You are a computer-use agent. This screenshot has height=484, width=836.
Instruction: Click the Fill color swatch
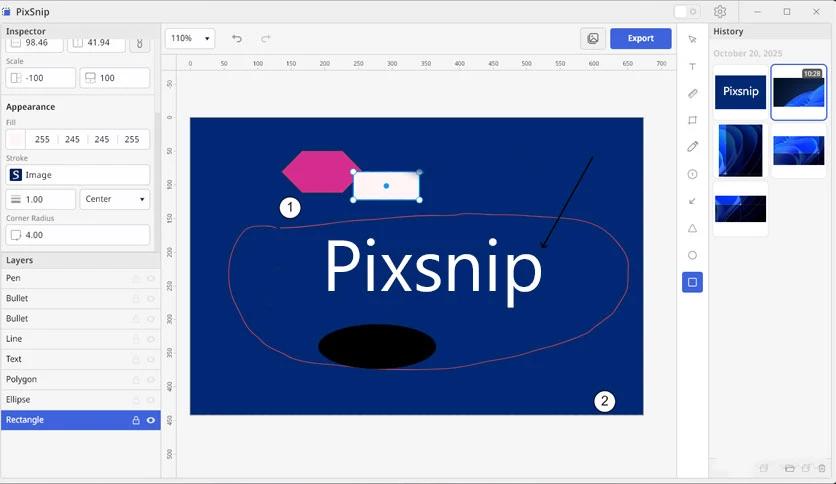point(17,140)
